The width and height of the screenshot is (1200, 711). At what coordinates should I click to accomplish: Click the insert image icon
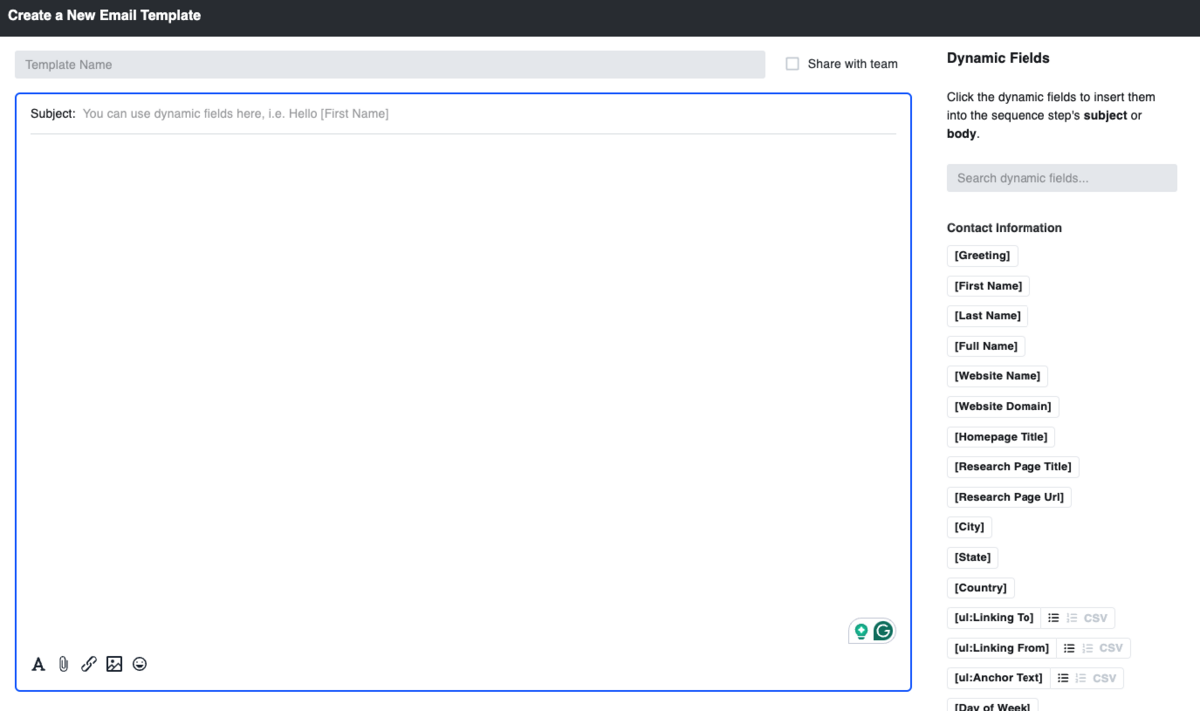coord(114,664)
